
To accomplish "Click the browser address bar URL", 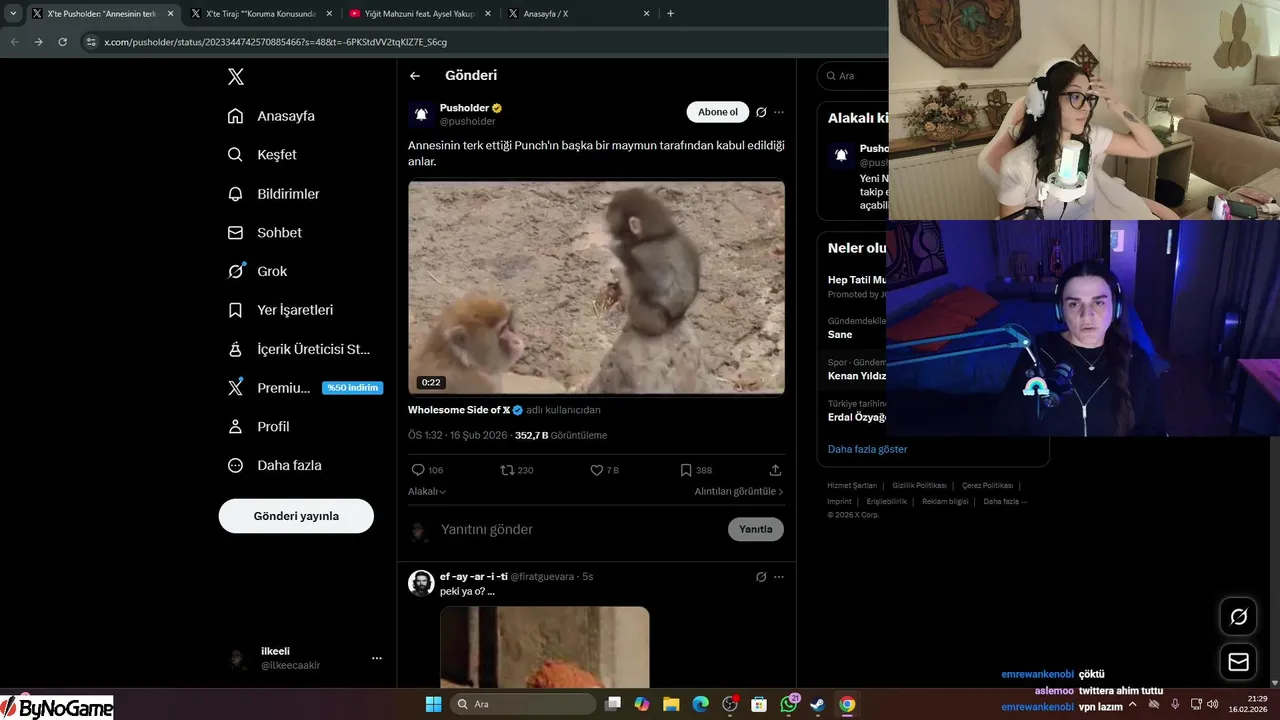I will point(275,42).
